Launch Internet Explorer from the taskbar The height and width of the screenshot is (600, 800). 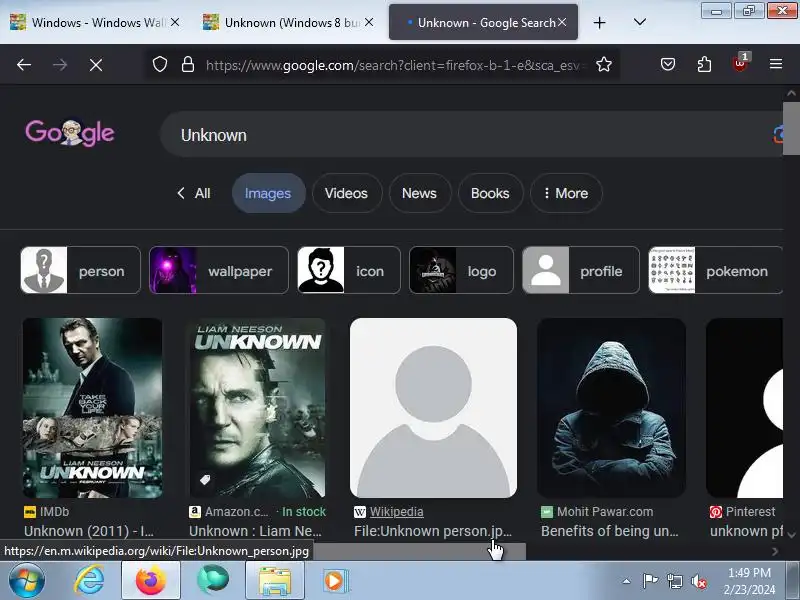tap(90, 581)
